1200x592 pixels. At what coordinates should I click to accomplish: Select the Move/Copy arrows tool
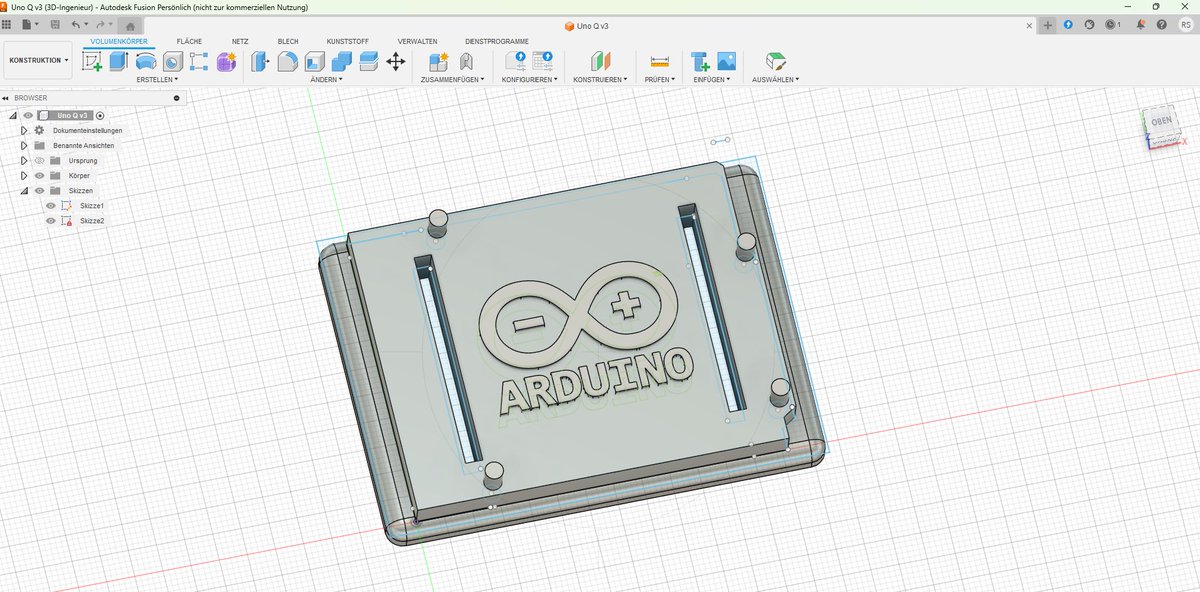click(x=395, y=61)
